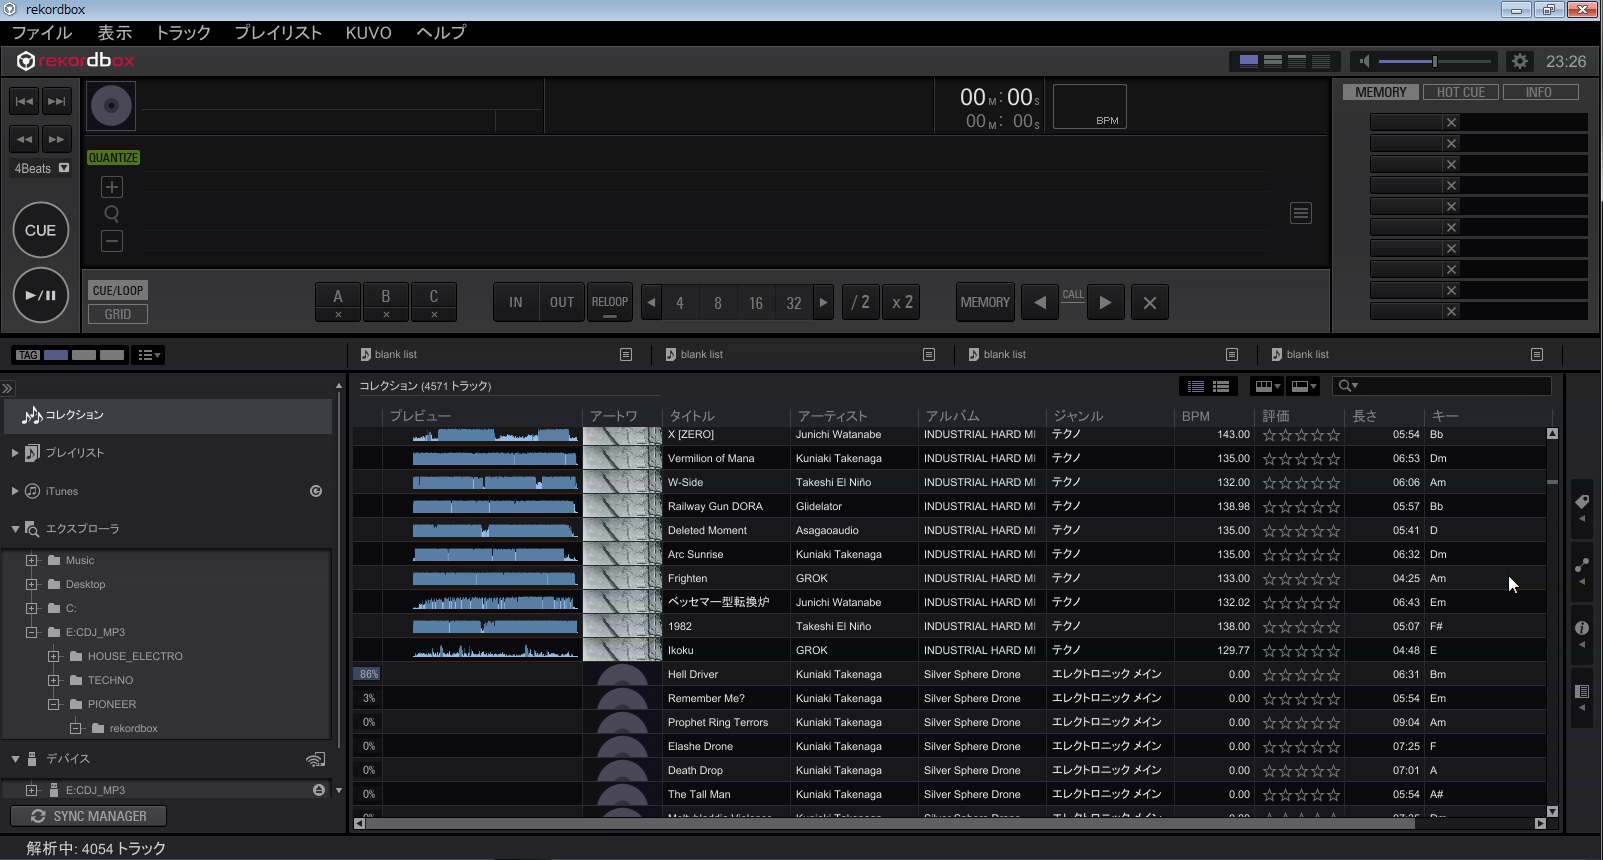
Task: Expand the iTunes tree node
Action: tap(15, 491)
